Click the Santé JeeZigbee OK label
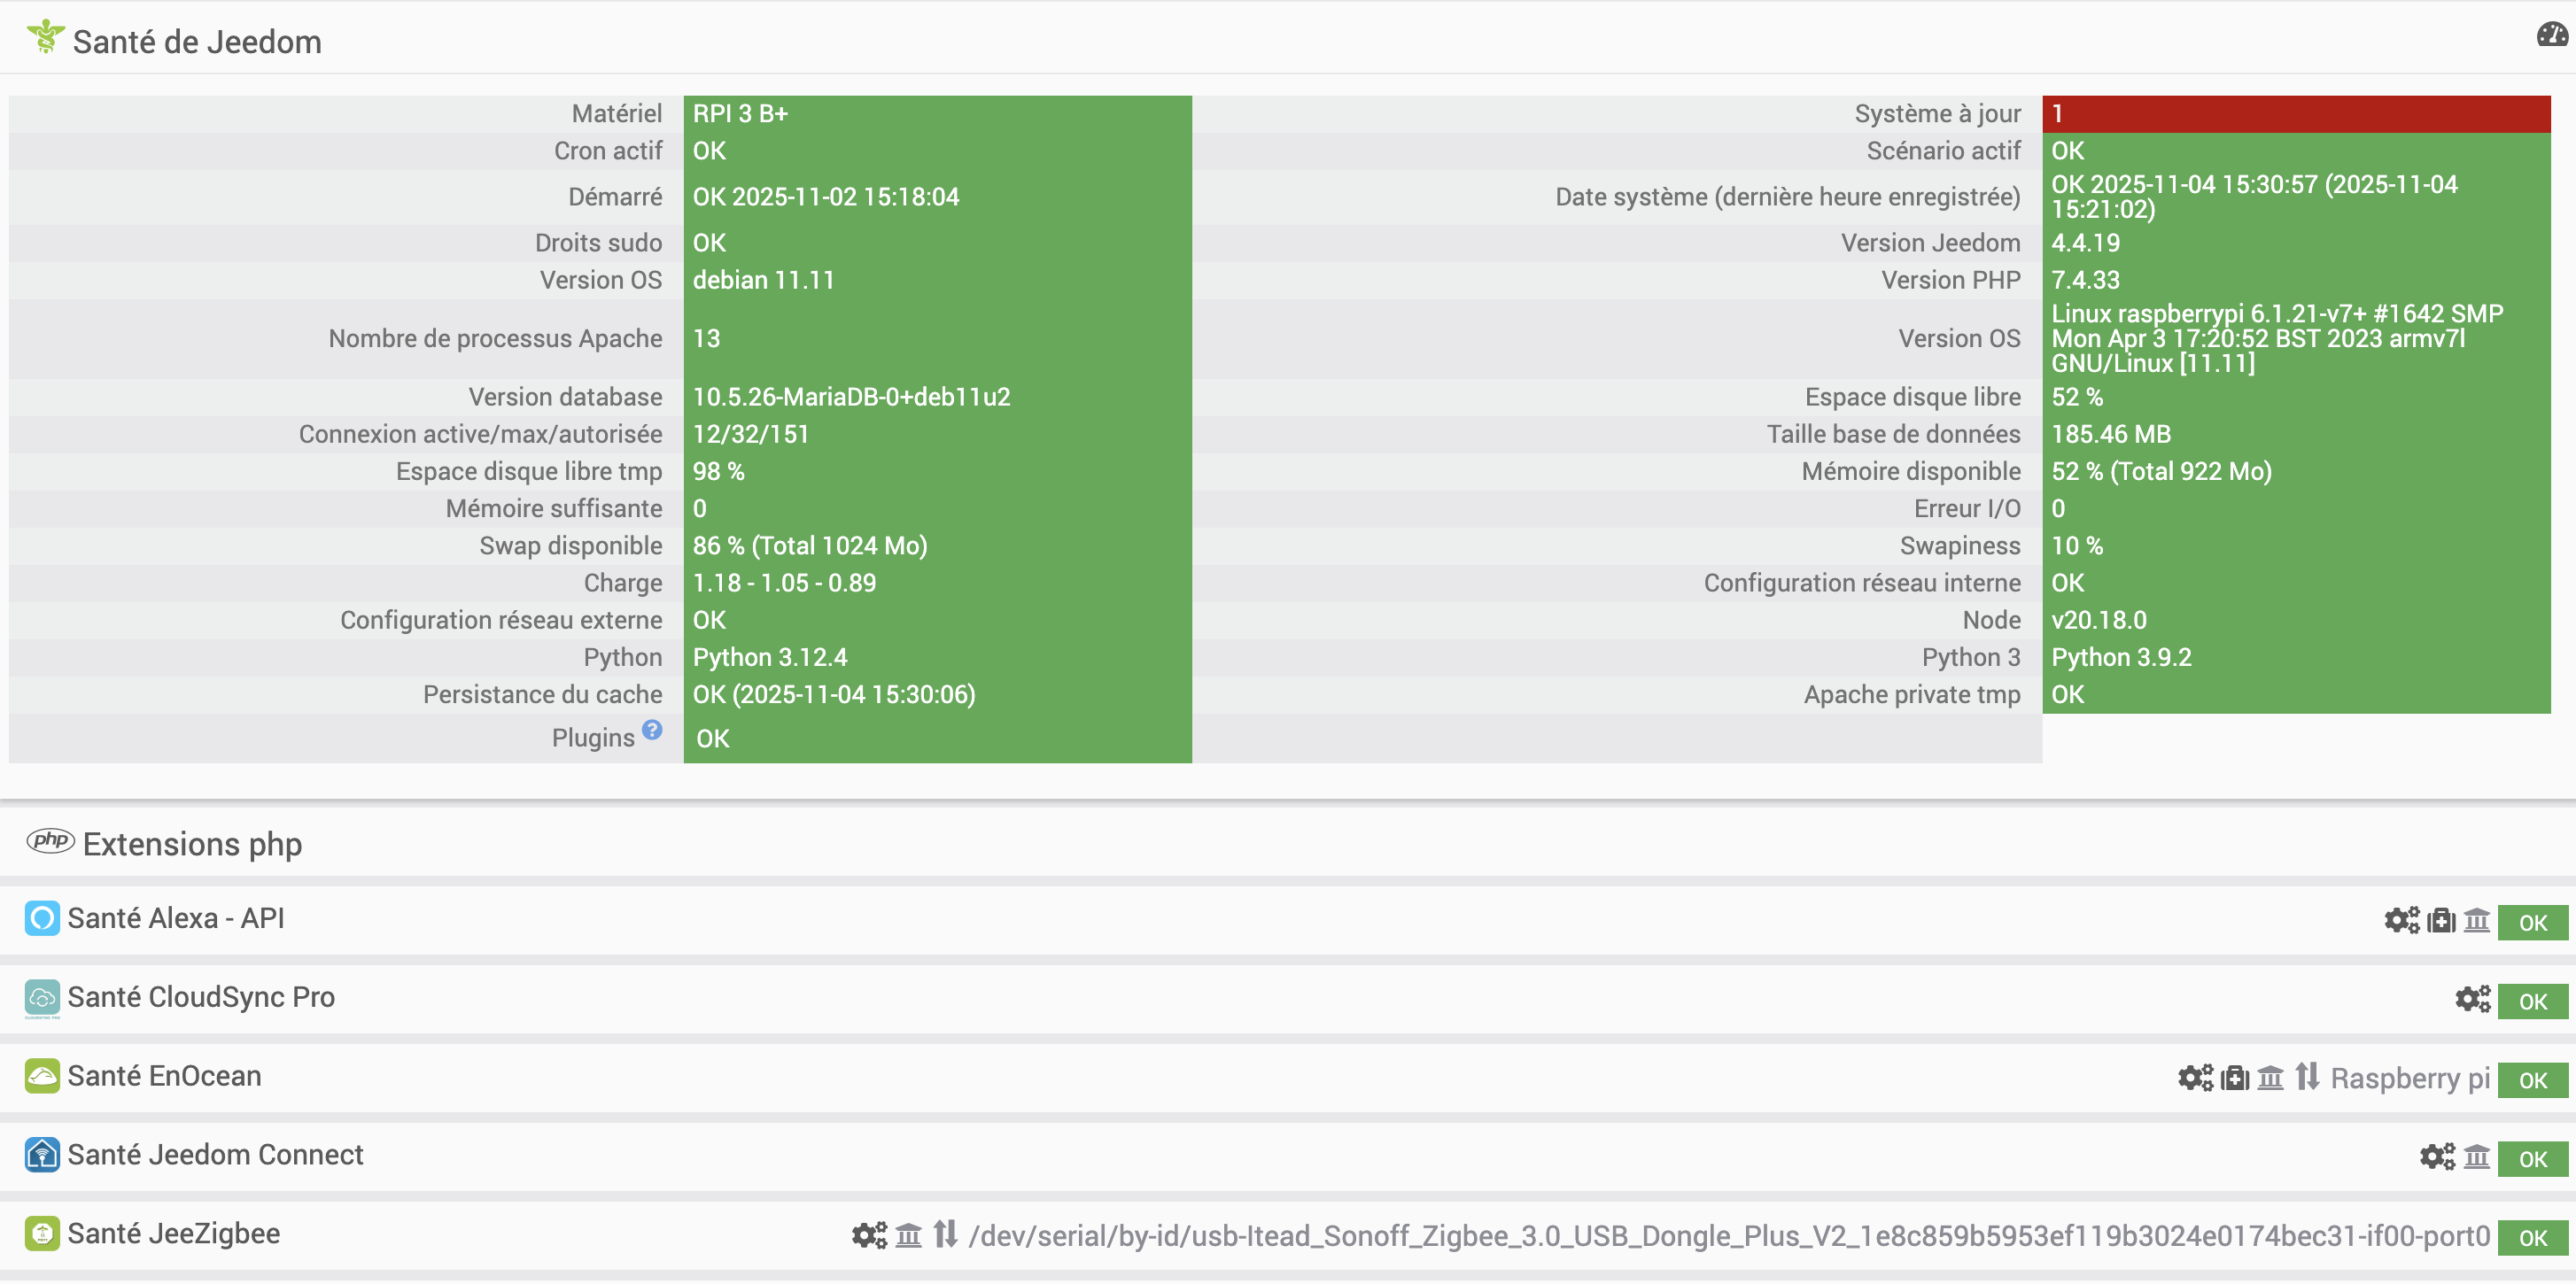 [2532, 1239]
